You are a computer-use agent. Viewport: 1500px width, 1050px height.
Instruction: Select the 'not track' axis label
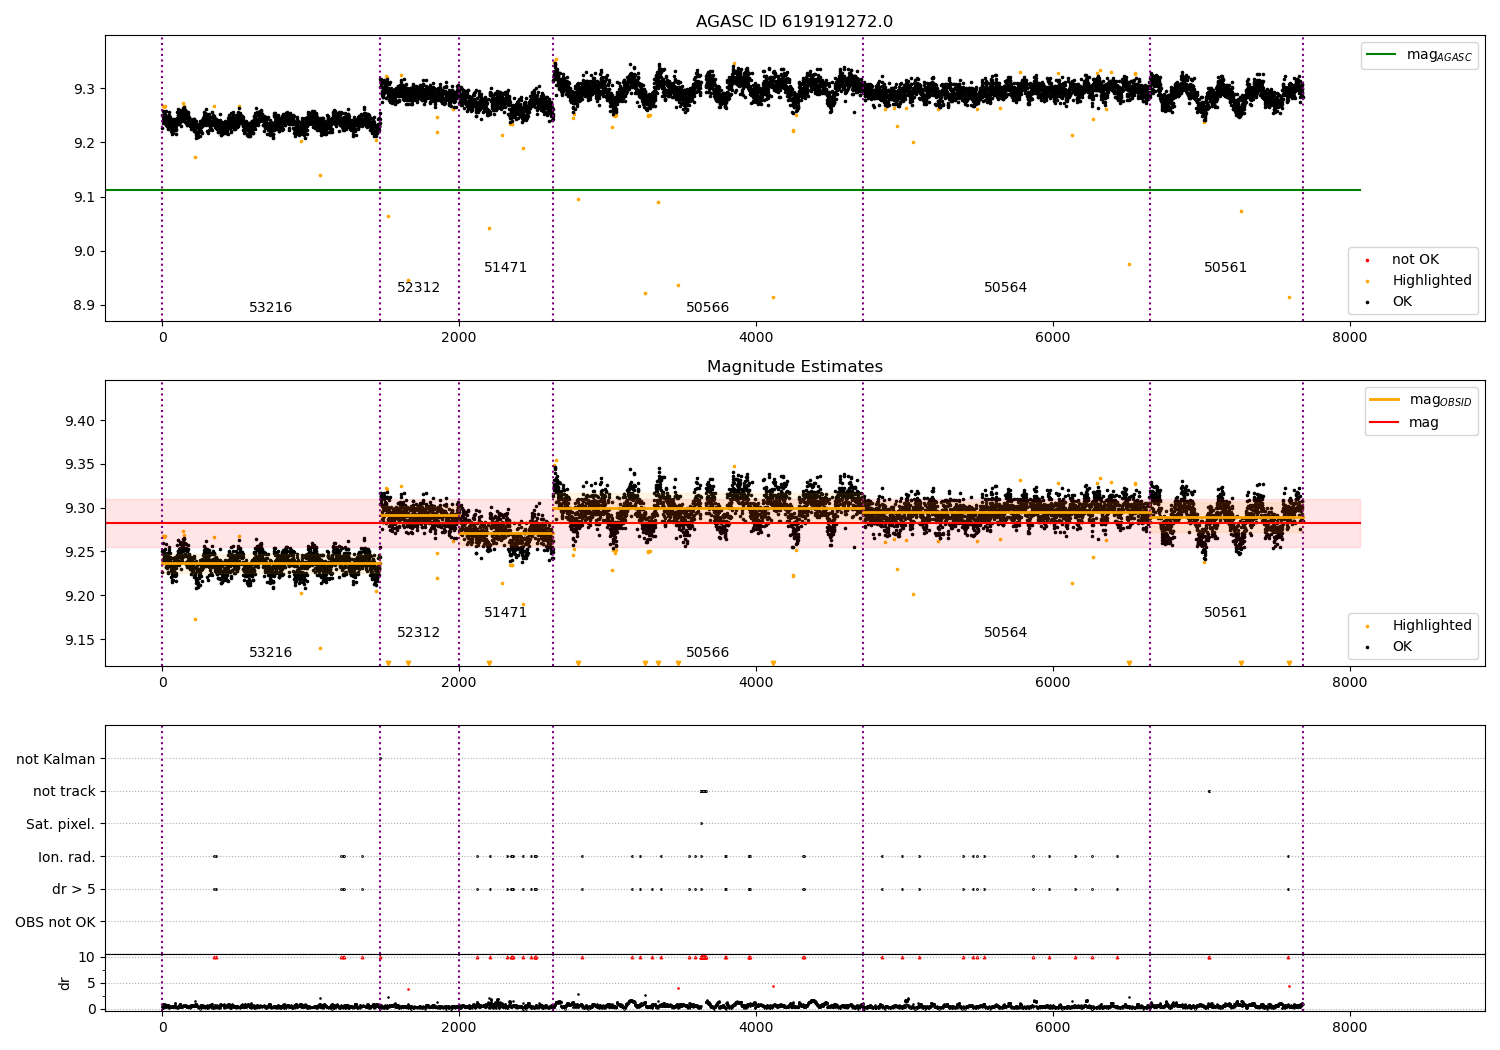(x=64, y=792)
